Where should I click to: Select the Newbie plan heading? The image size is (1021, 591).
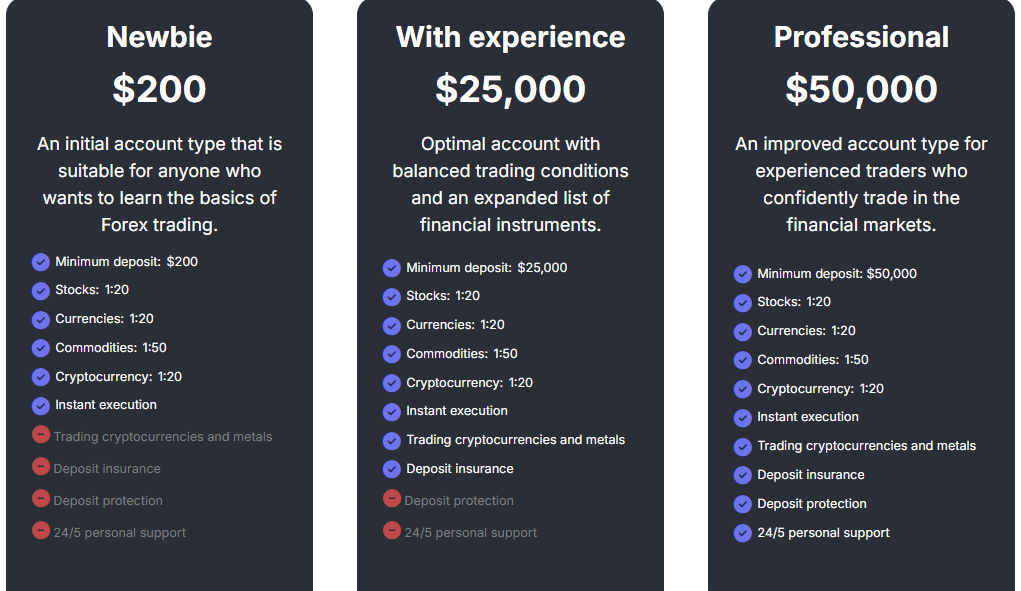pos(160,37)
